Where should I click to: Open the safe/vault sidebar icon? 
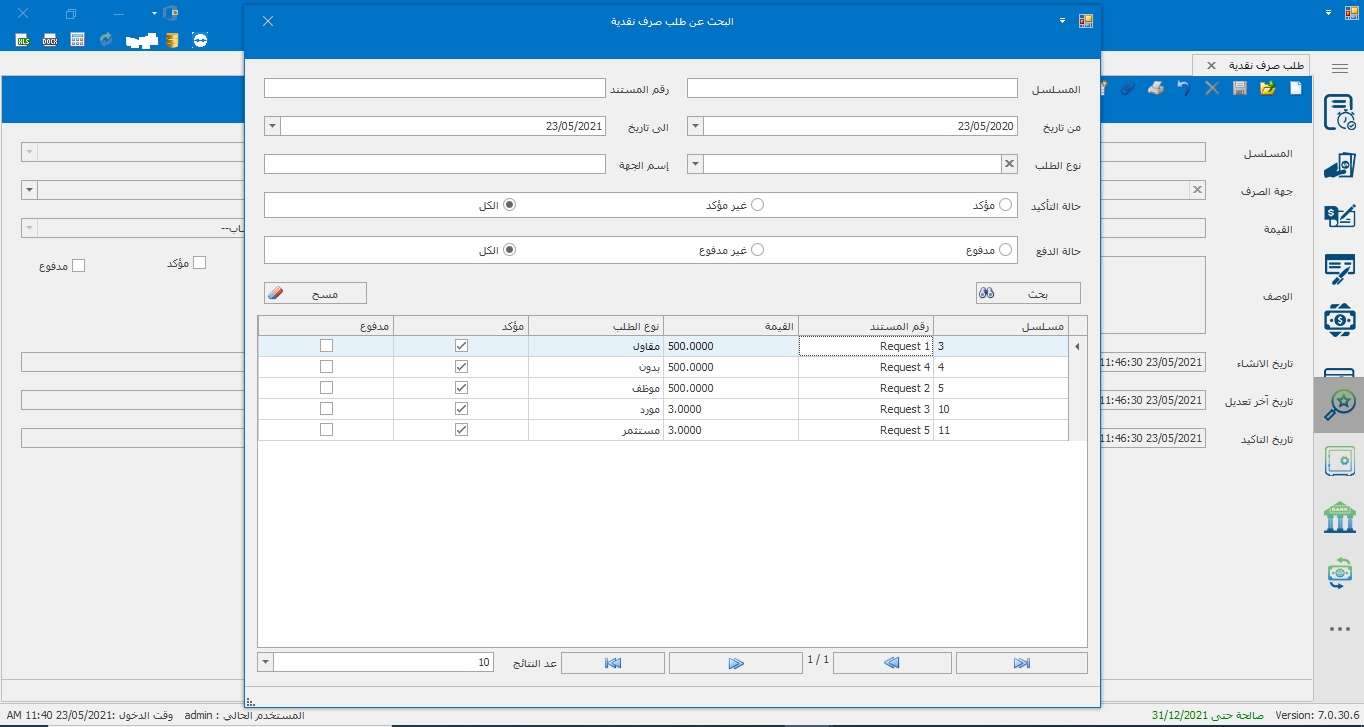click(x=1339, y=461)
